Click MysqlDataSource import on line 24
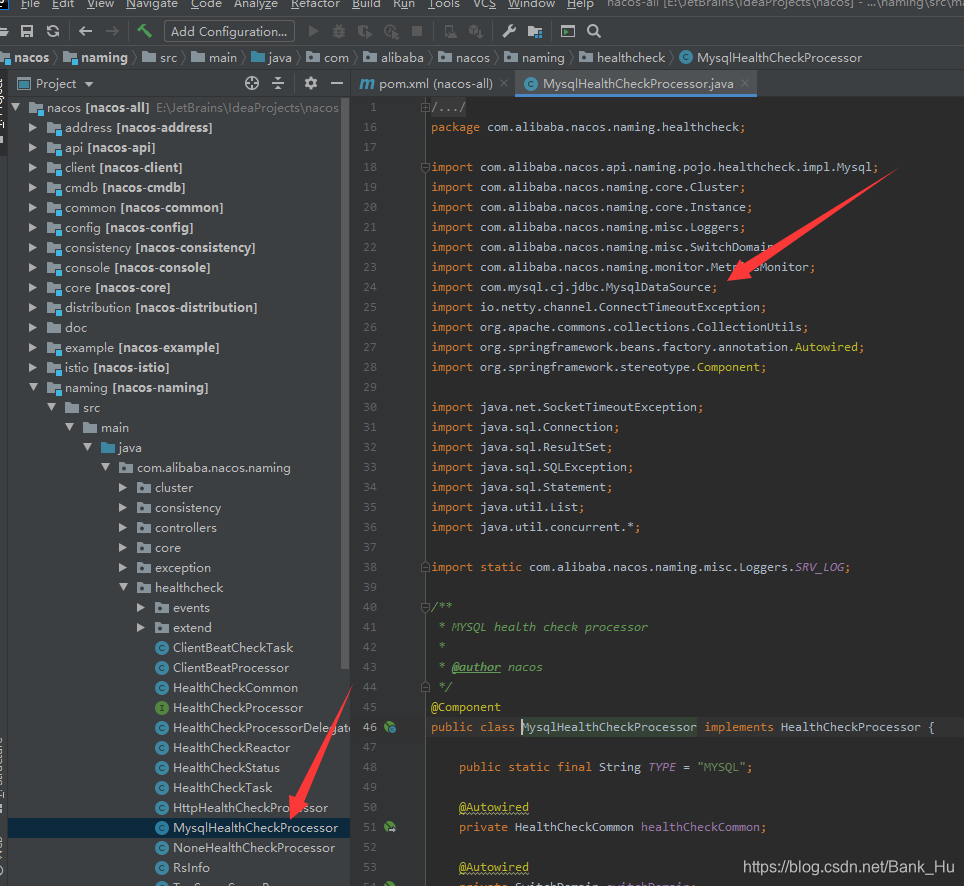964x886 pixels. click(658, 288)
